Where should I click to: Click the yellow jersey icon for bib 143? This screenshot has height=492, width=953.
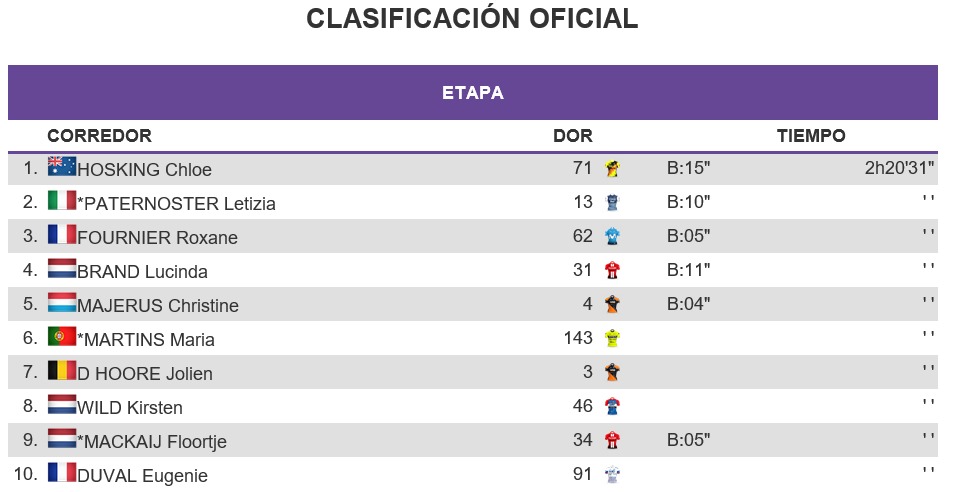(x=612, y=338)
